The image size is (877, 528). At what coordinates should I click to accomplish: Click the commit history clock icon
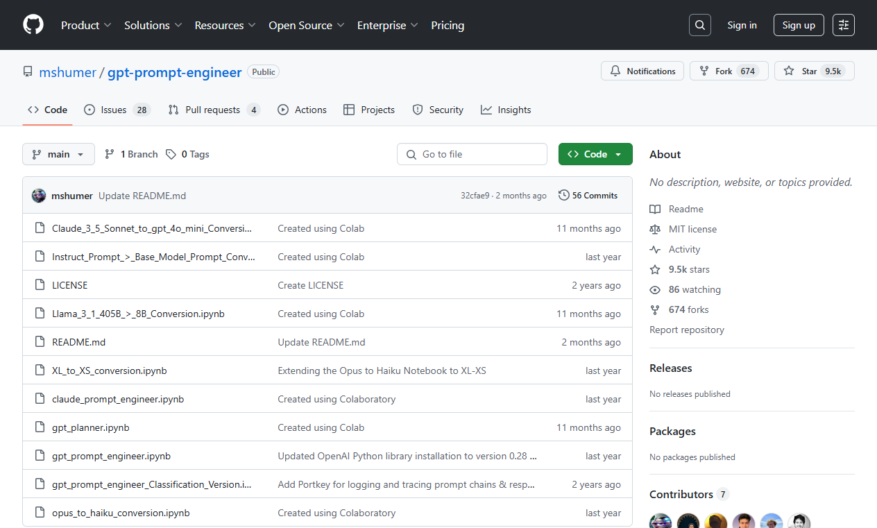pyautogui.click(x=564, y=195)
